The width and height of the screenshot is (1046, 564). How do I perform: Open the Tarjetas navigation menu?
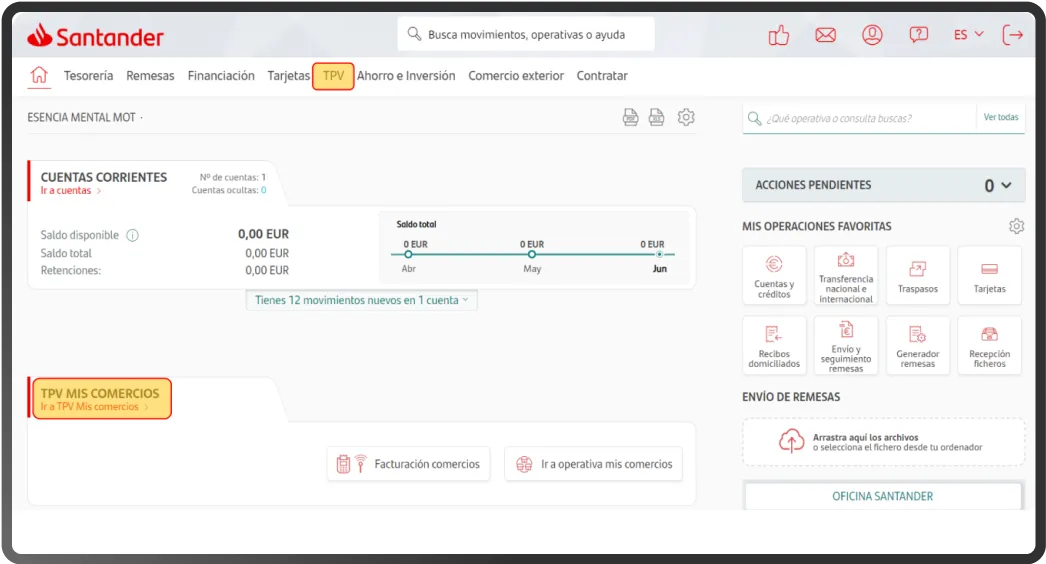click(x=289, y=75)
